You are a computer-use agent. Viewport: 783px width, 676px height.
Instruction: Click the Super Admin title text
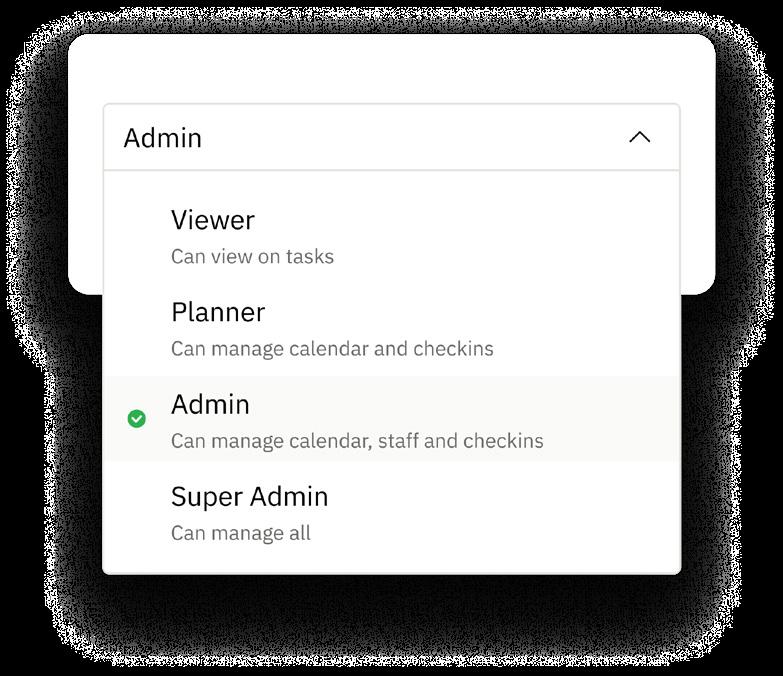(x=249, y=497)
